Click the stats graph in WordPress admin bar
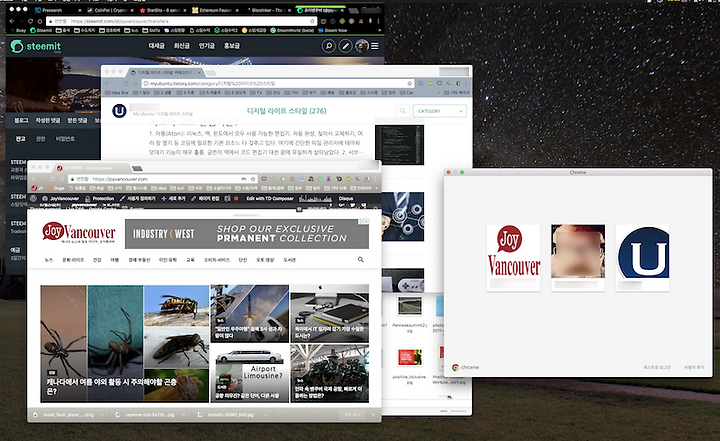This screenshot has height=441, width=720. [x=315, y=198]
